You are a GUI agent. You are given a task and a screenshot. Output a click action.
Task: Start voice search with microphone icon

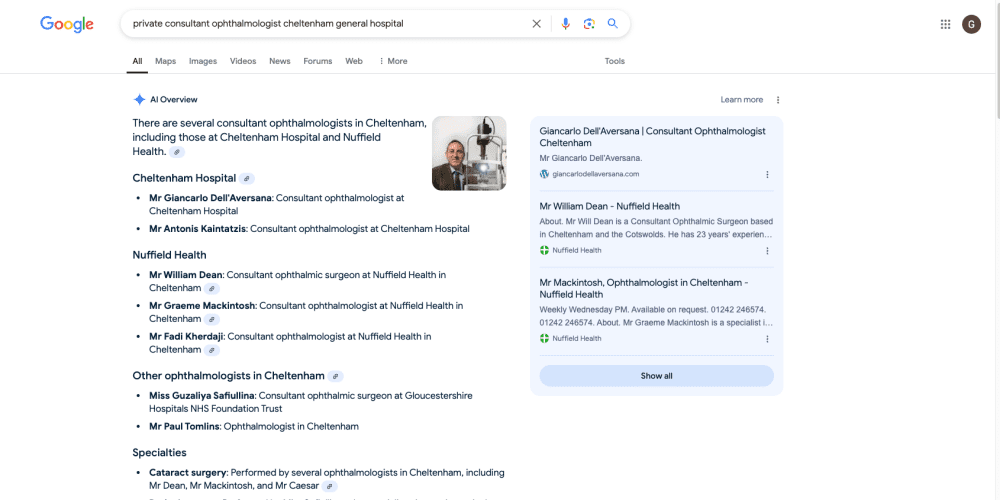(565, 24)
